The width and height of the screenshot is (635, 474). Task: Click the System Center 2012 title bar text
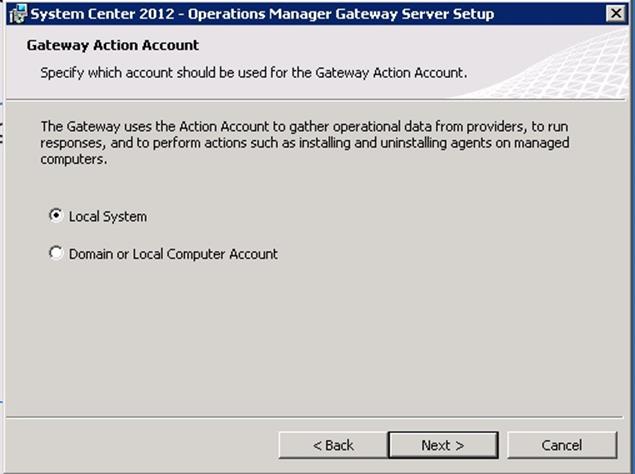262,14
